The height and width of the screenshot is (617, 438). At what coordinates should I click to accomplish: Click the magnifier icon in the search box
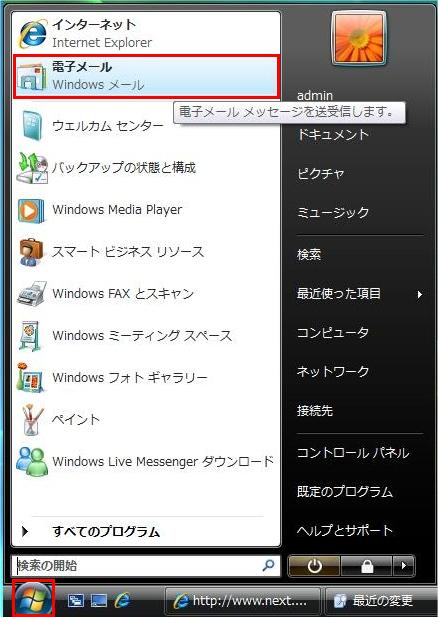[268, 566]
